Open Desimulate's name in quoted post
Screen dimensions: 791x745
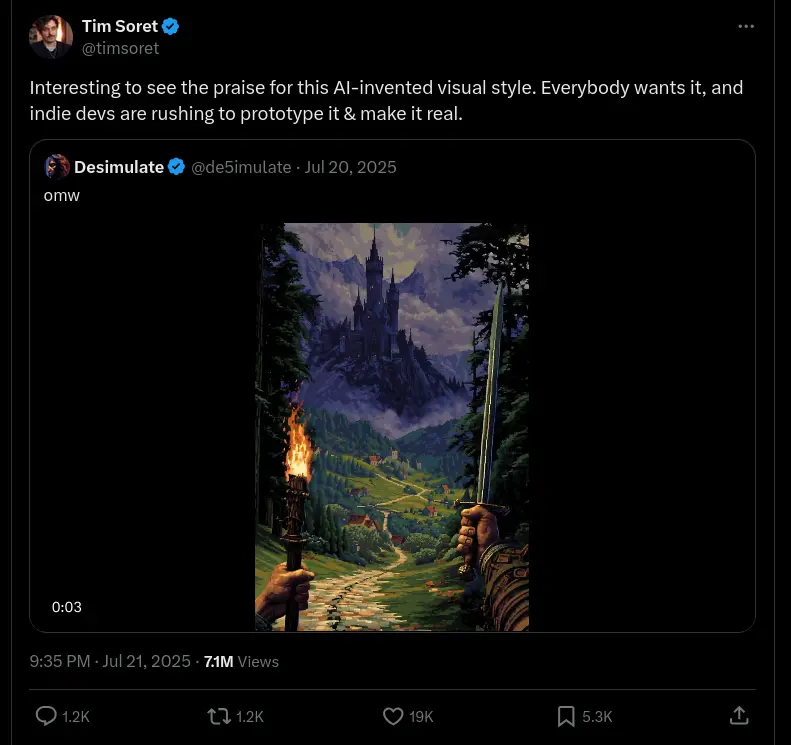[119, 167]
